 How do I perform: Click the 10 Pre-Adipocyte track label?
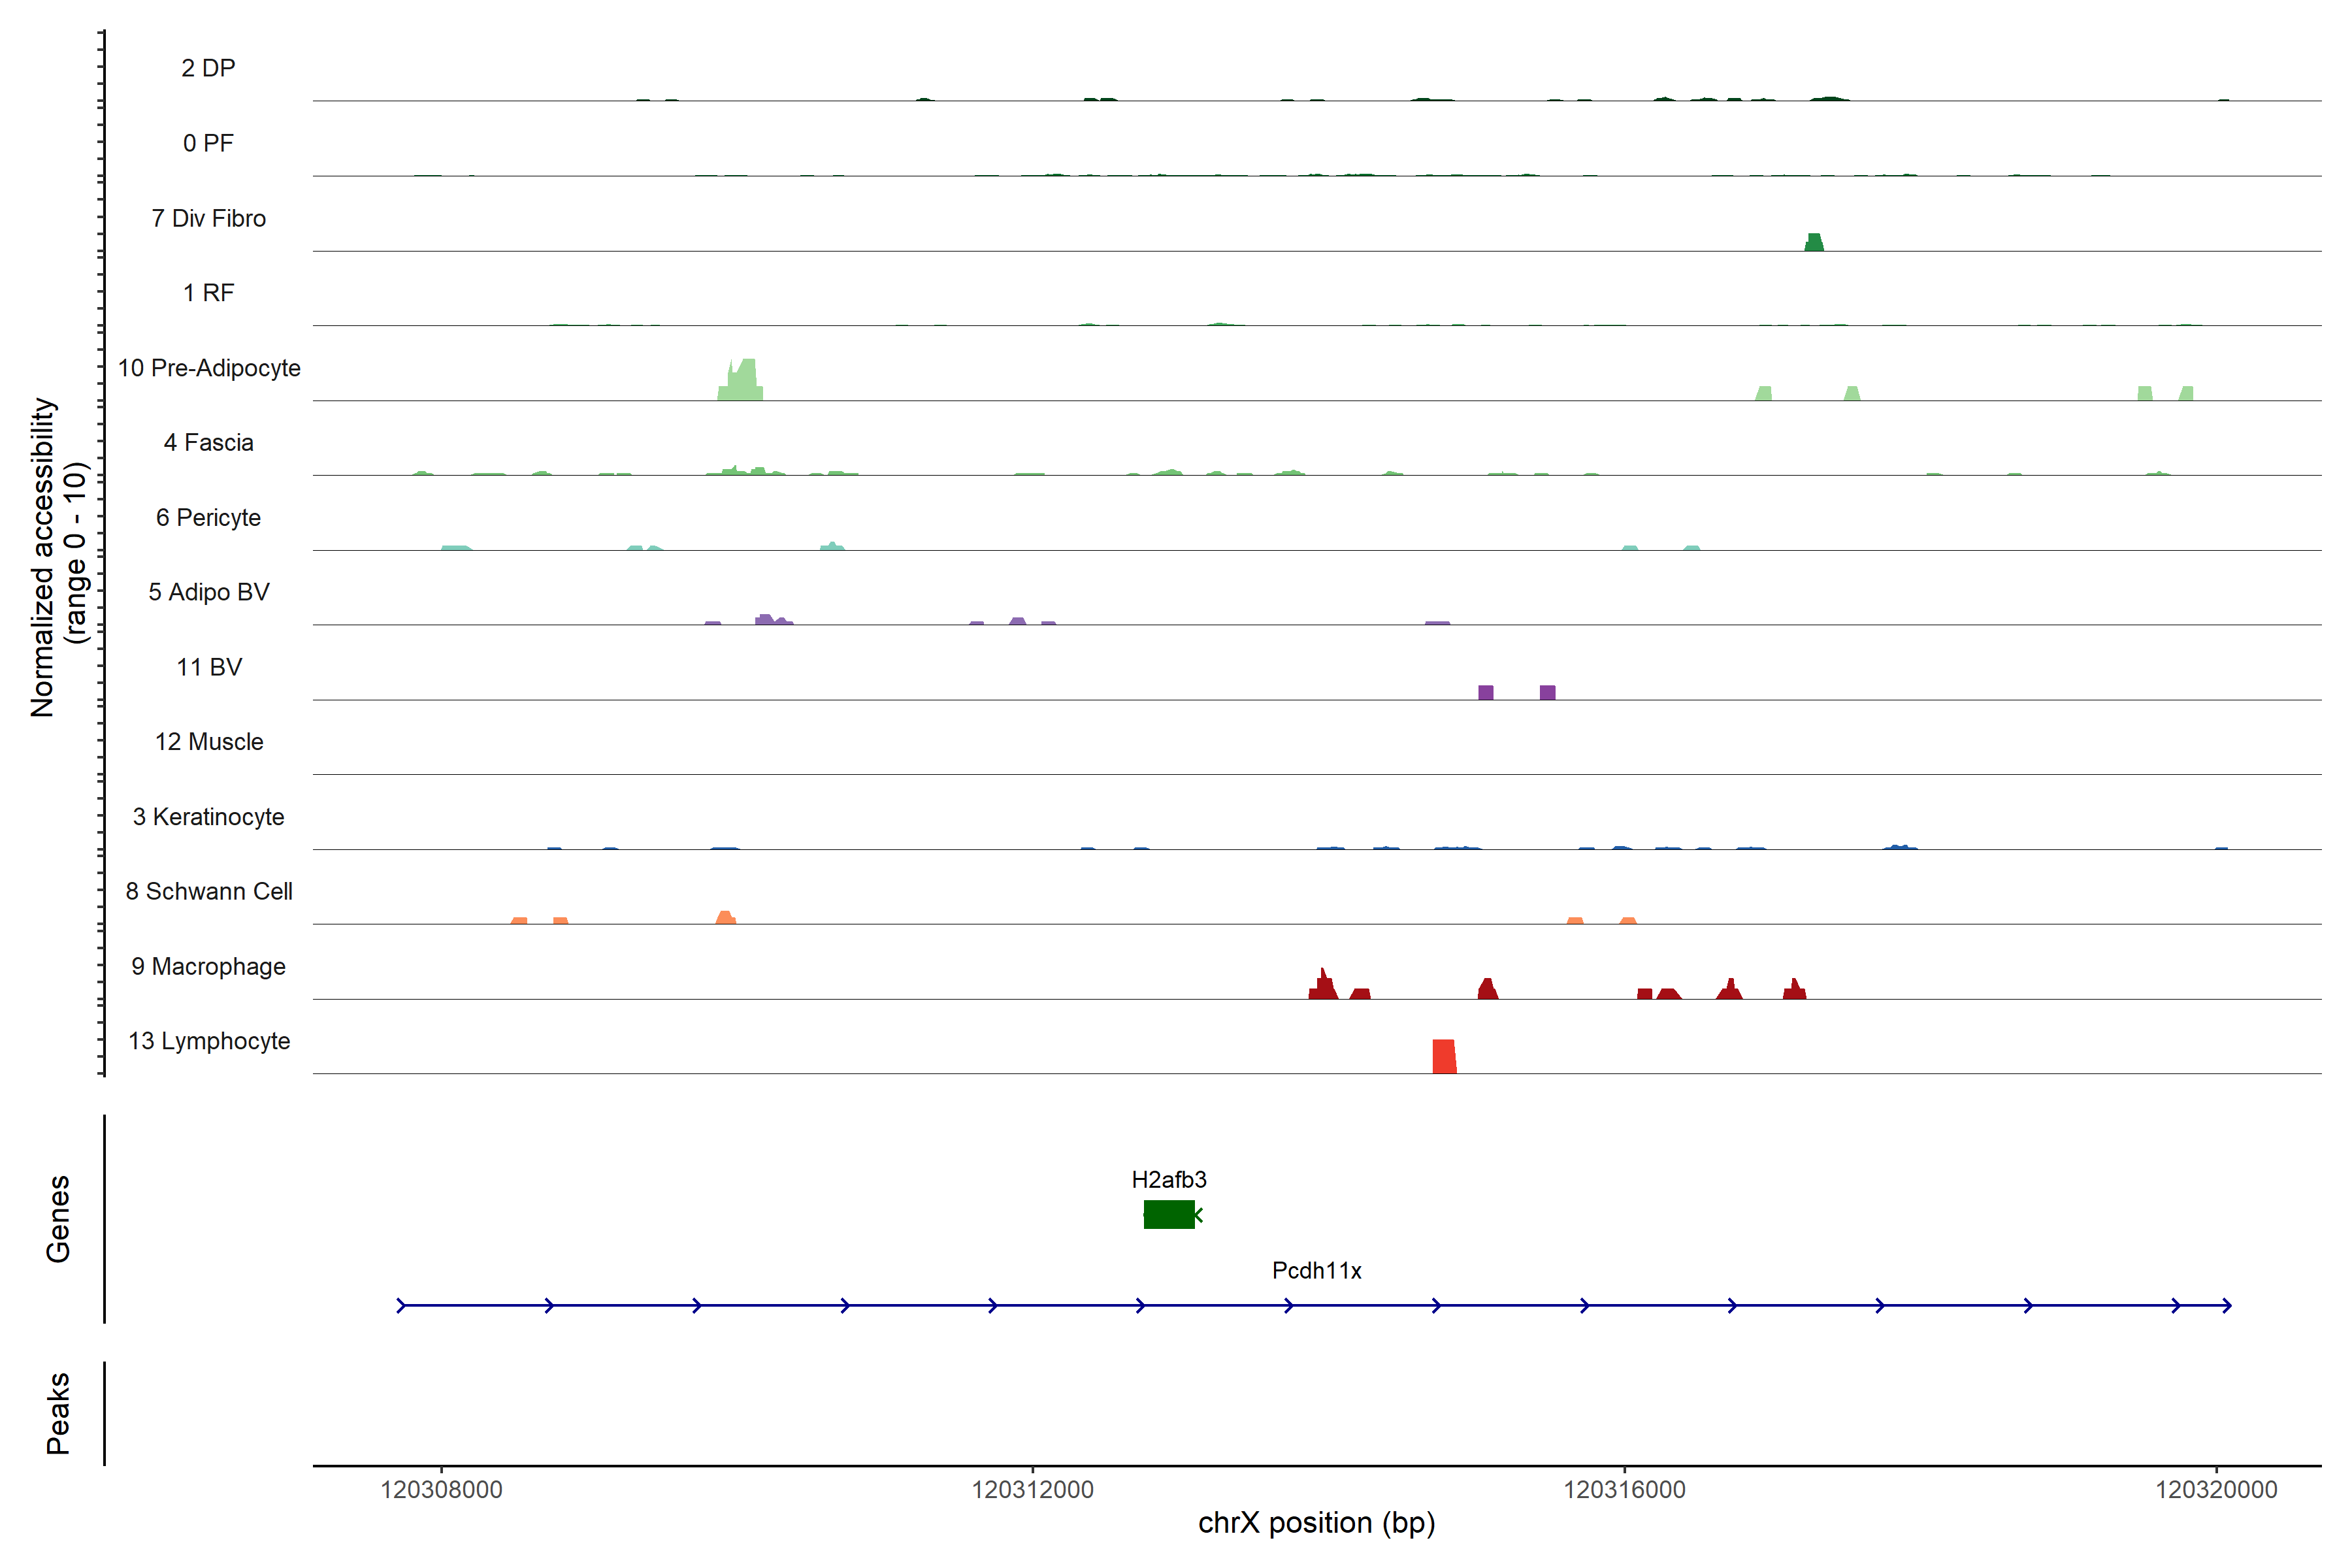209,368
